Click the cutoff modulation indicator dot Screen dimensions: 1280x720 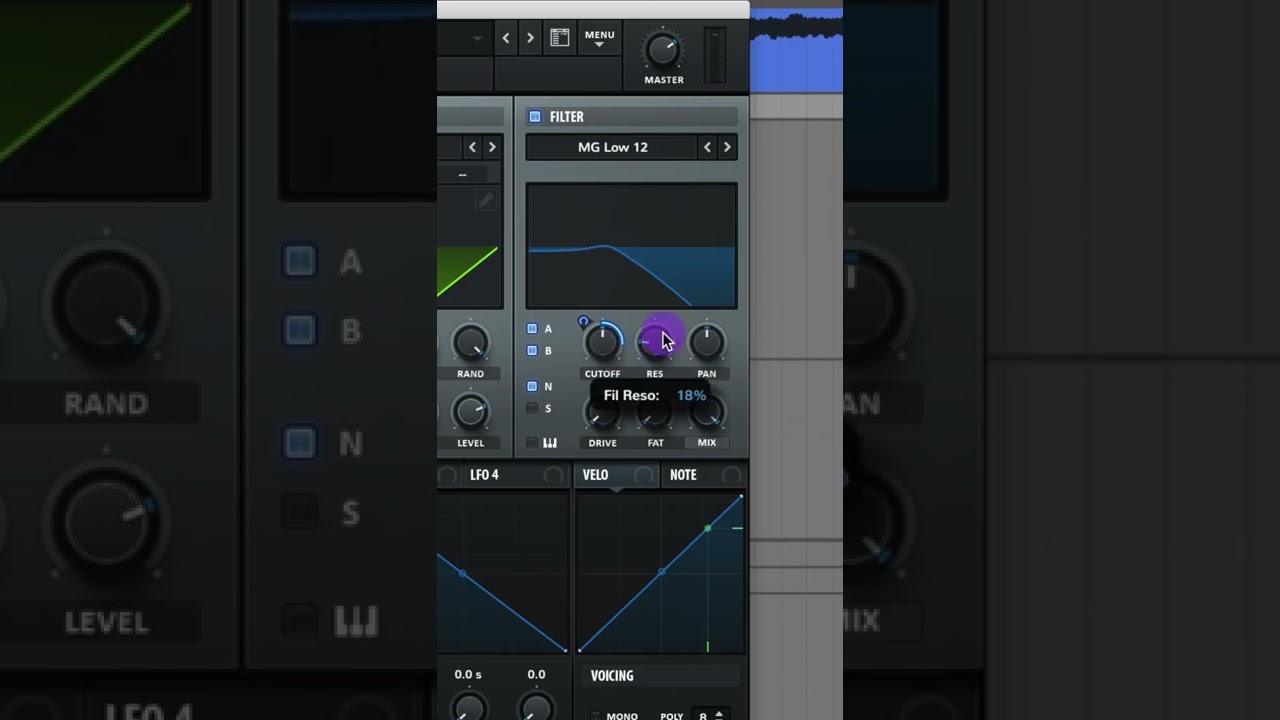point(583,321)
